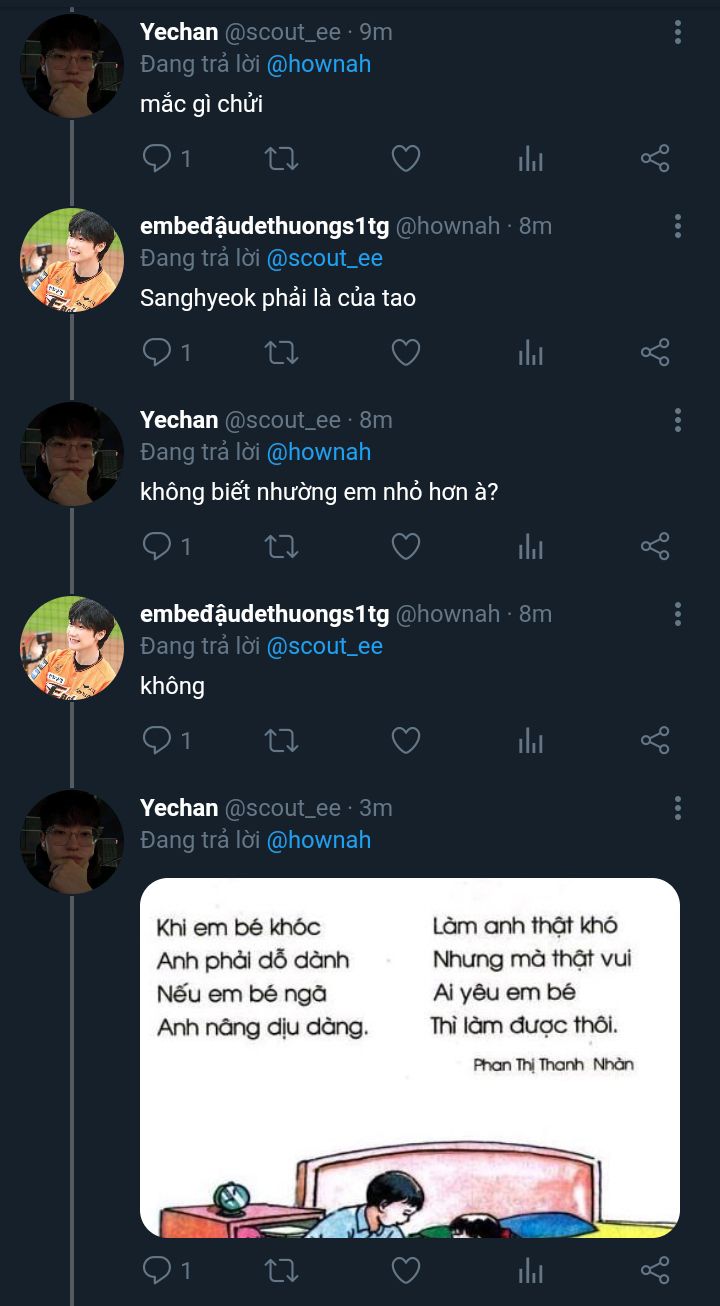The image size is (720, 1306).
Task: Like the "mắc gì chửi" tweet
Action: tap(405, 158)
